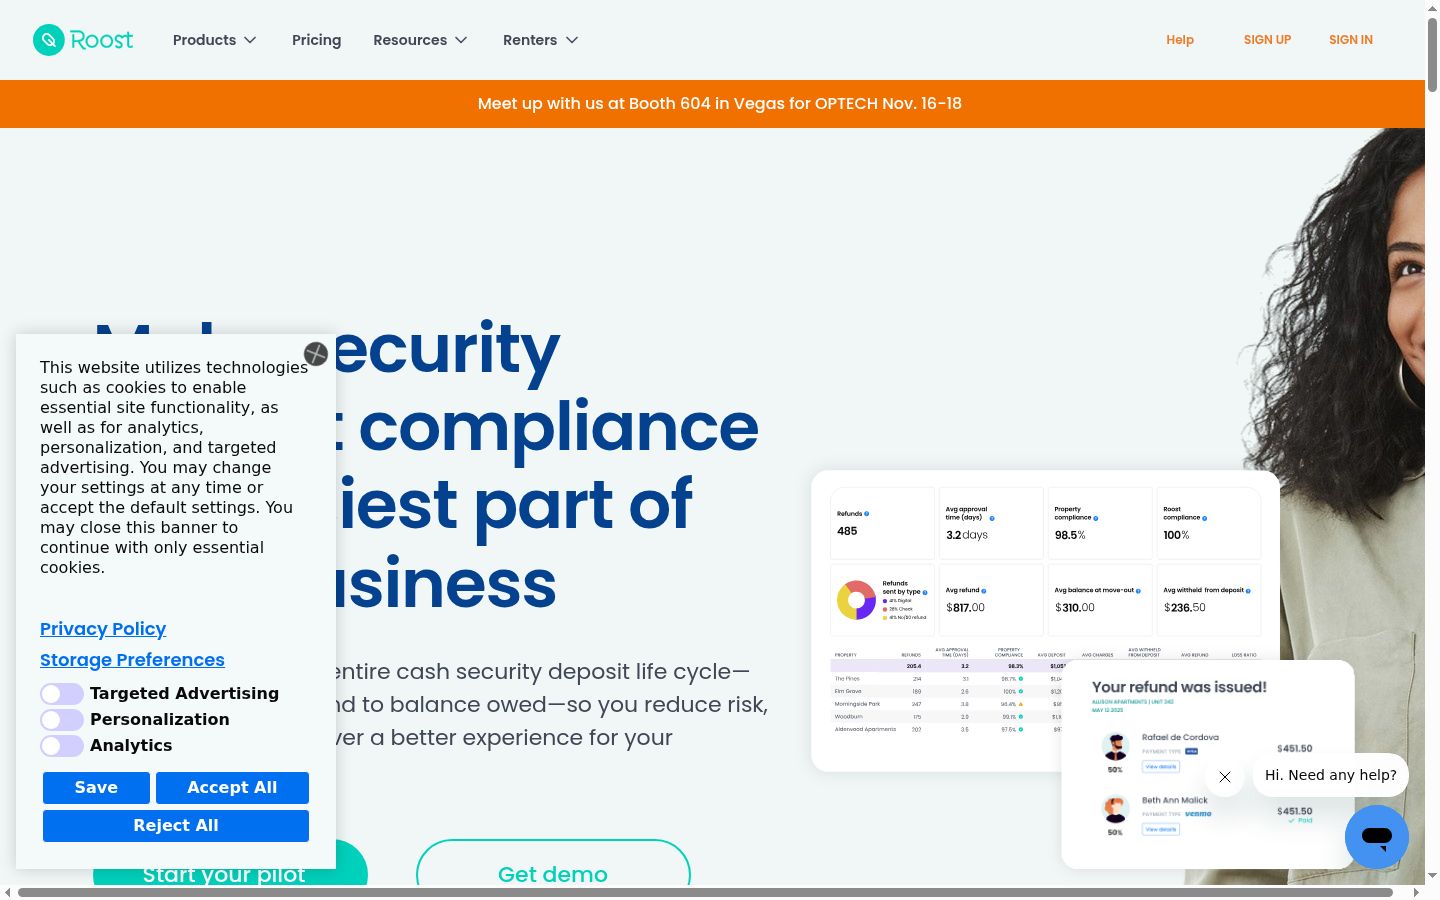Expand the Renters dropdown menu

541,40
